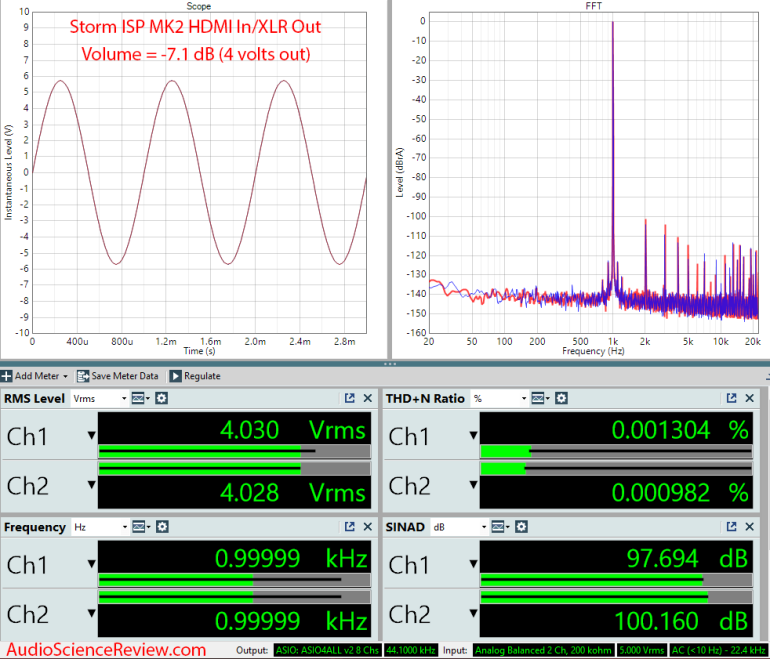Screen dimensions: 770x659
Task: Open RMS Level Vrms unit dropdown
Action: (99, 398)
